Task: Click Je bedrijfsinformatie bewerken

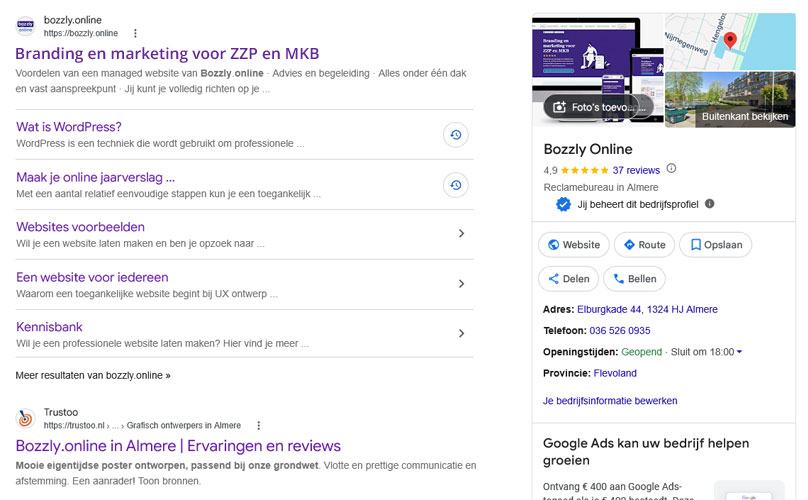Action: (x=610, y=401)
